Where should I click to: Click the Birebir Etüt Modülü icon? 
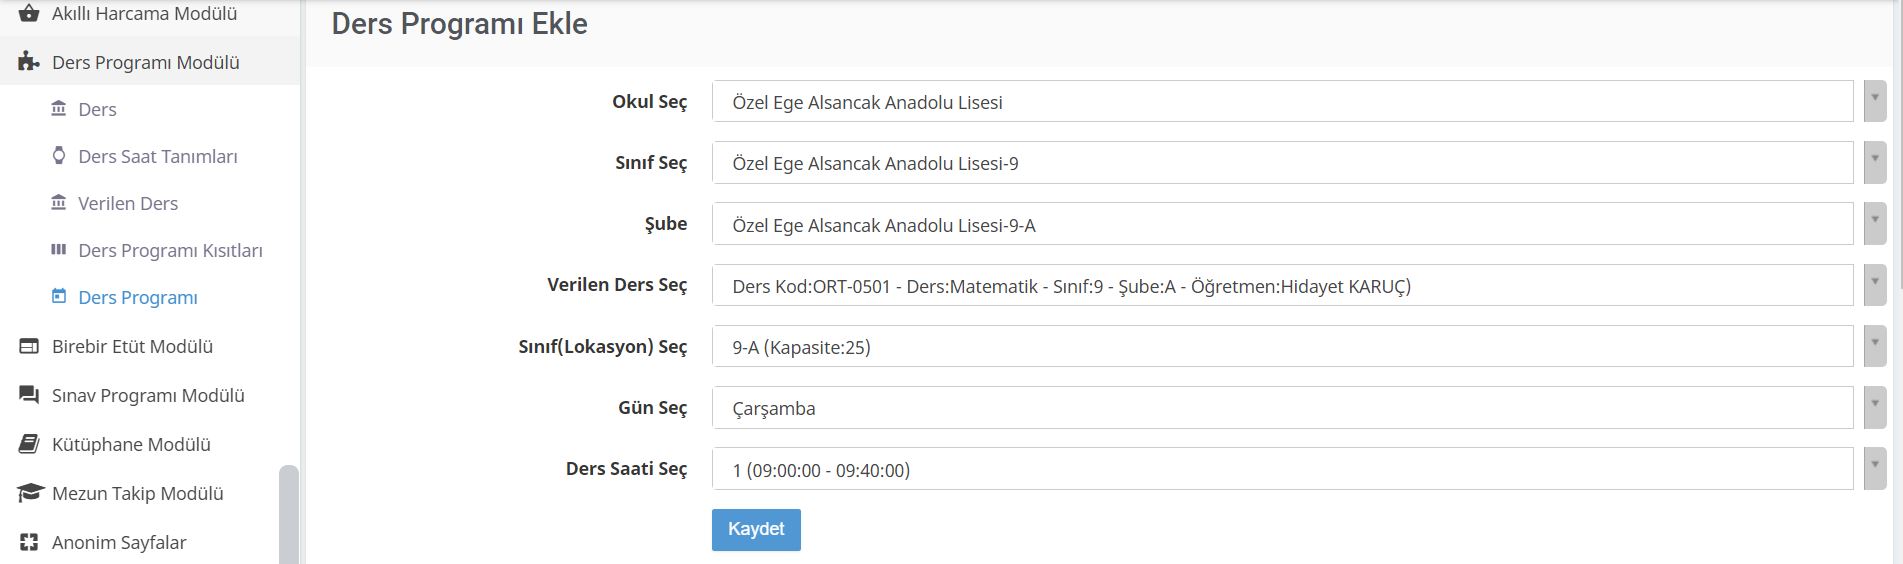pos(29,346)
